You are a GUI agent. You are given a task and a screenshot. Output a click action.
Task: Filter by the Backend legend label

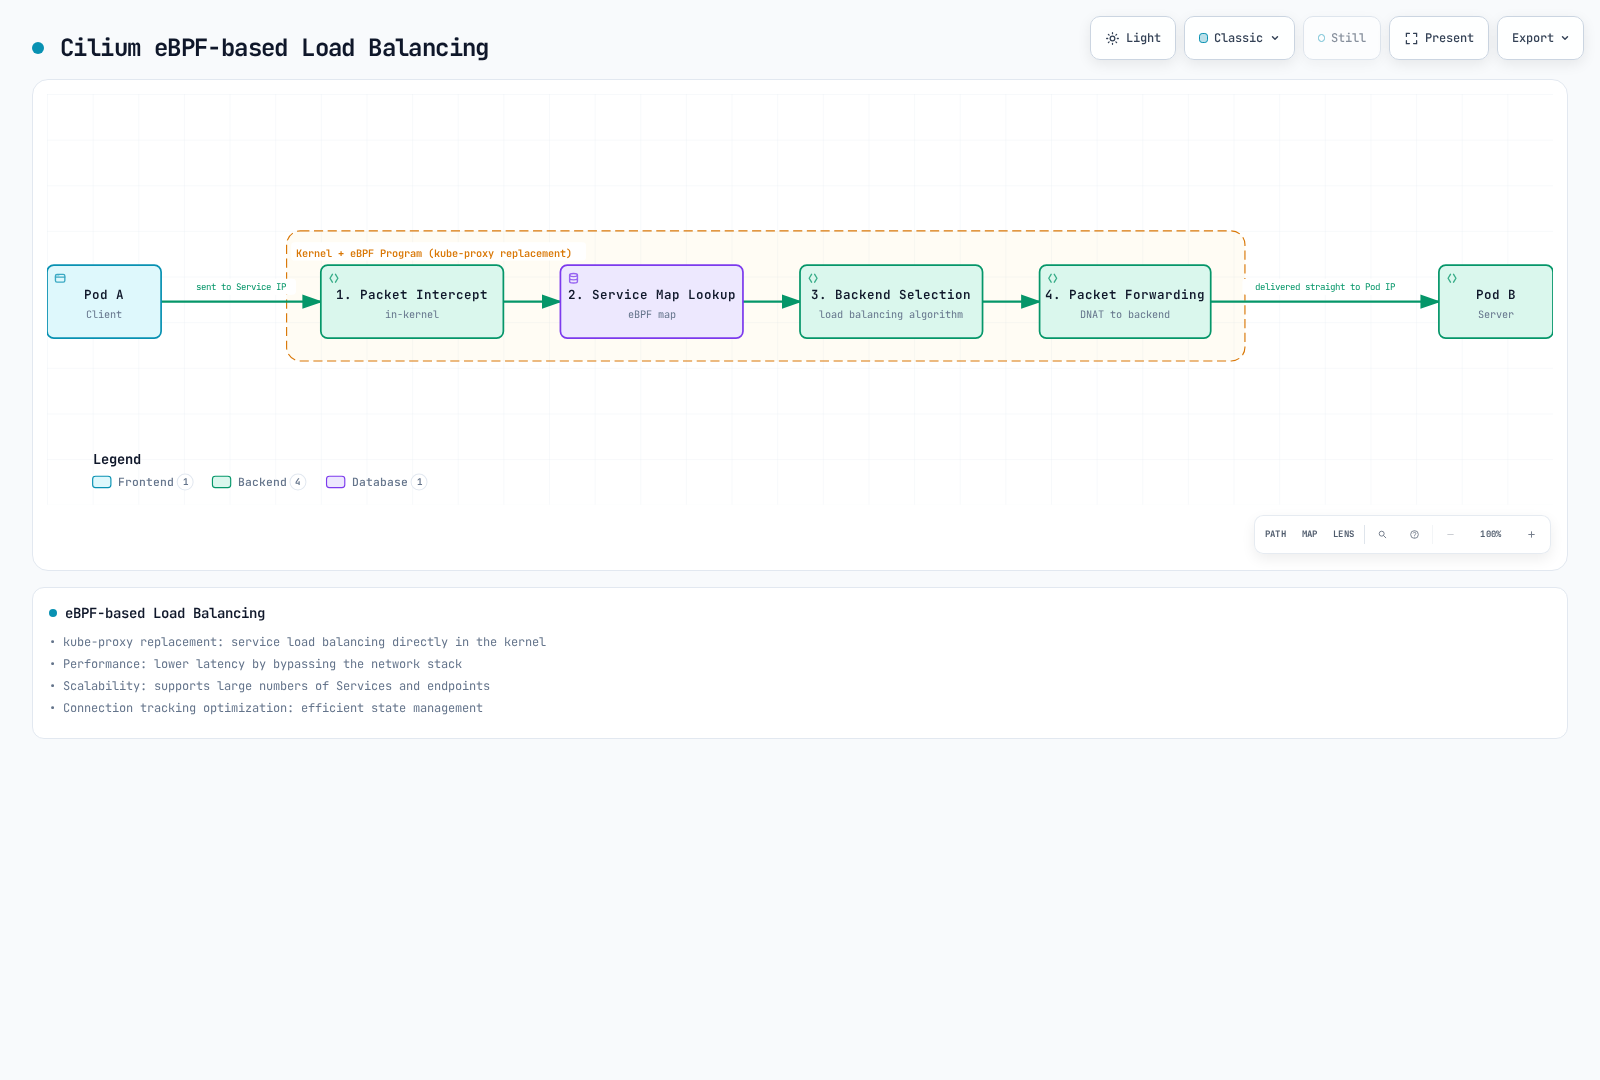point(262,482)
